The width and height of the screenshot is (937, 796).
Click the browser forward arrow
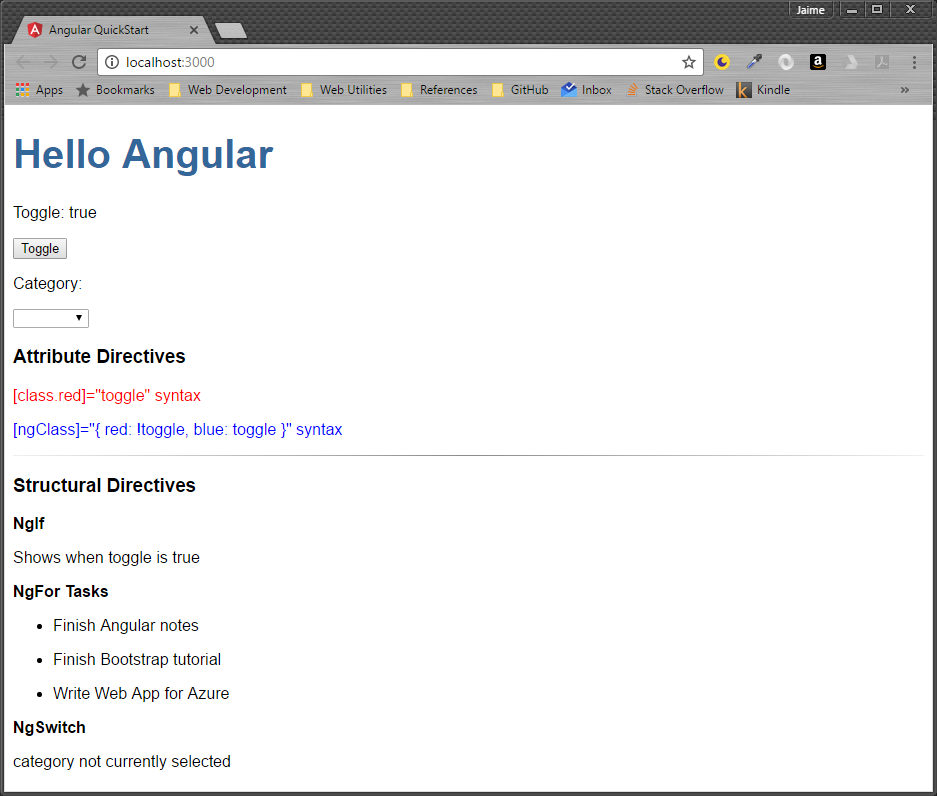click(x=51, y=62)
